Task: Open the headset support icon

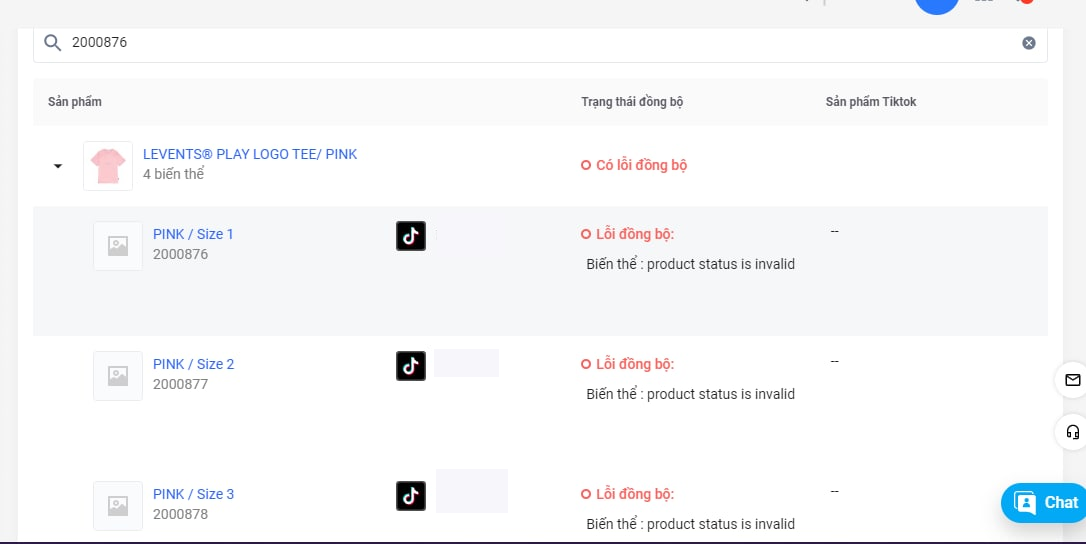Action: coord(1072,432)
